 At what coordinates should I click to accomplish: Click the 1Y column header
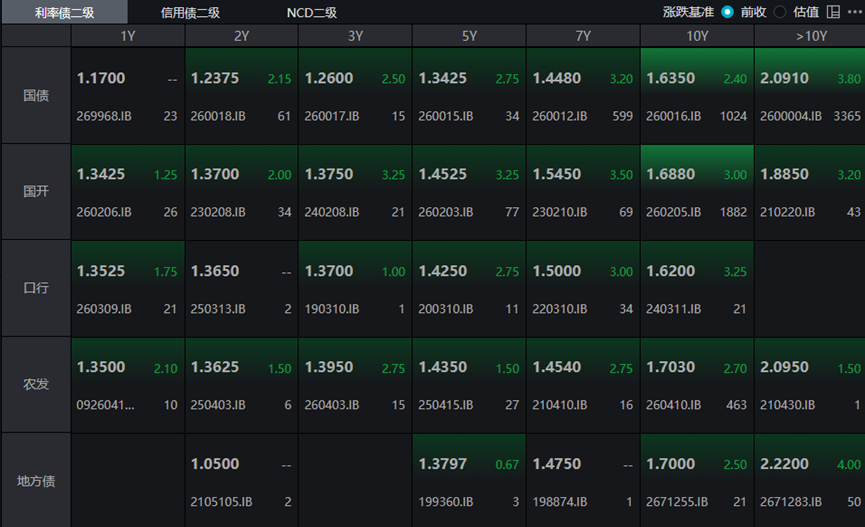point(128,36)
